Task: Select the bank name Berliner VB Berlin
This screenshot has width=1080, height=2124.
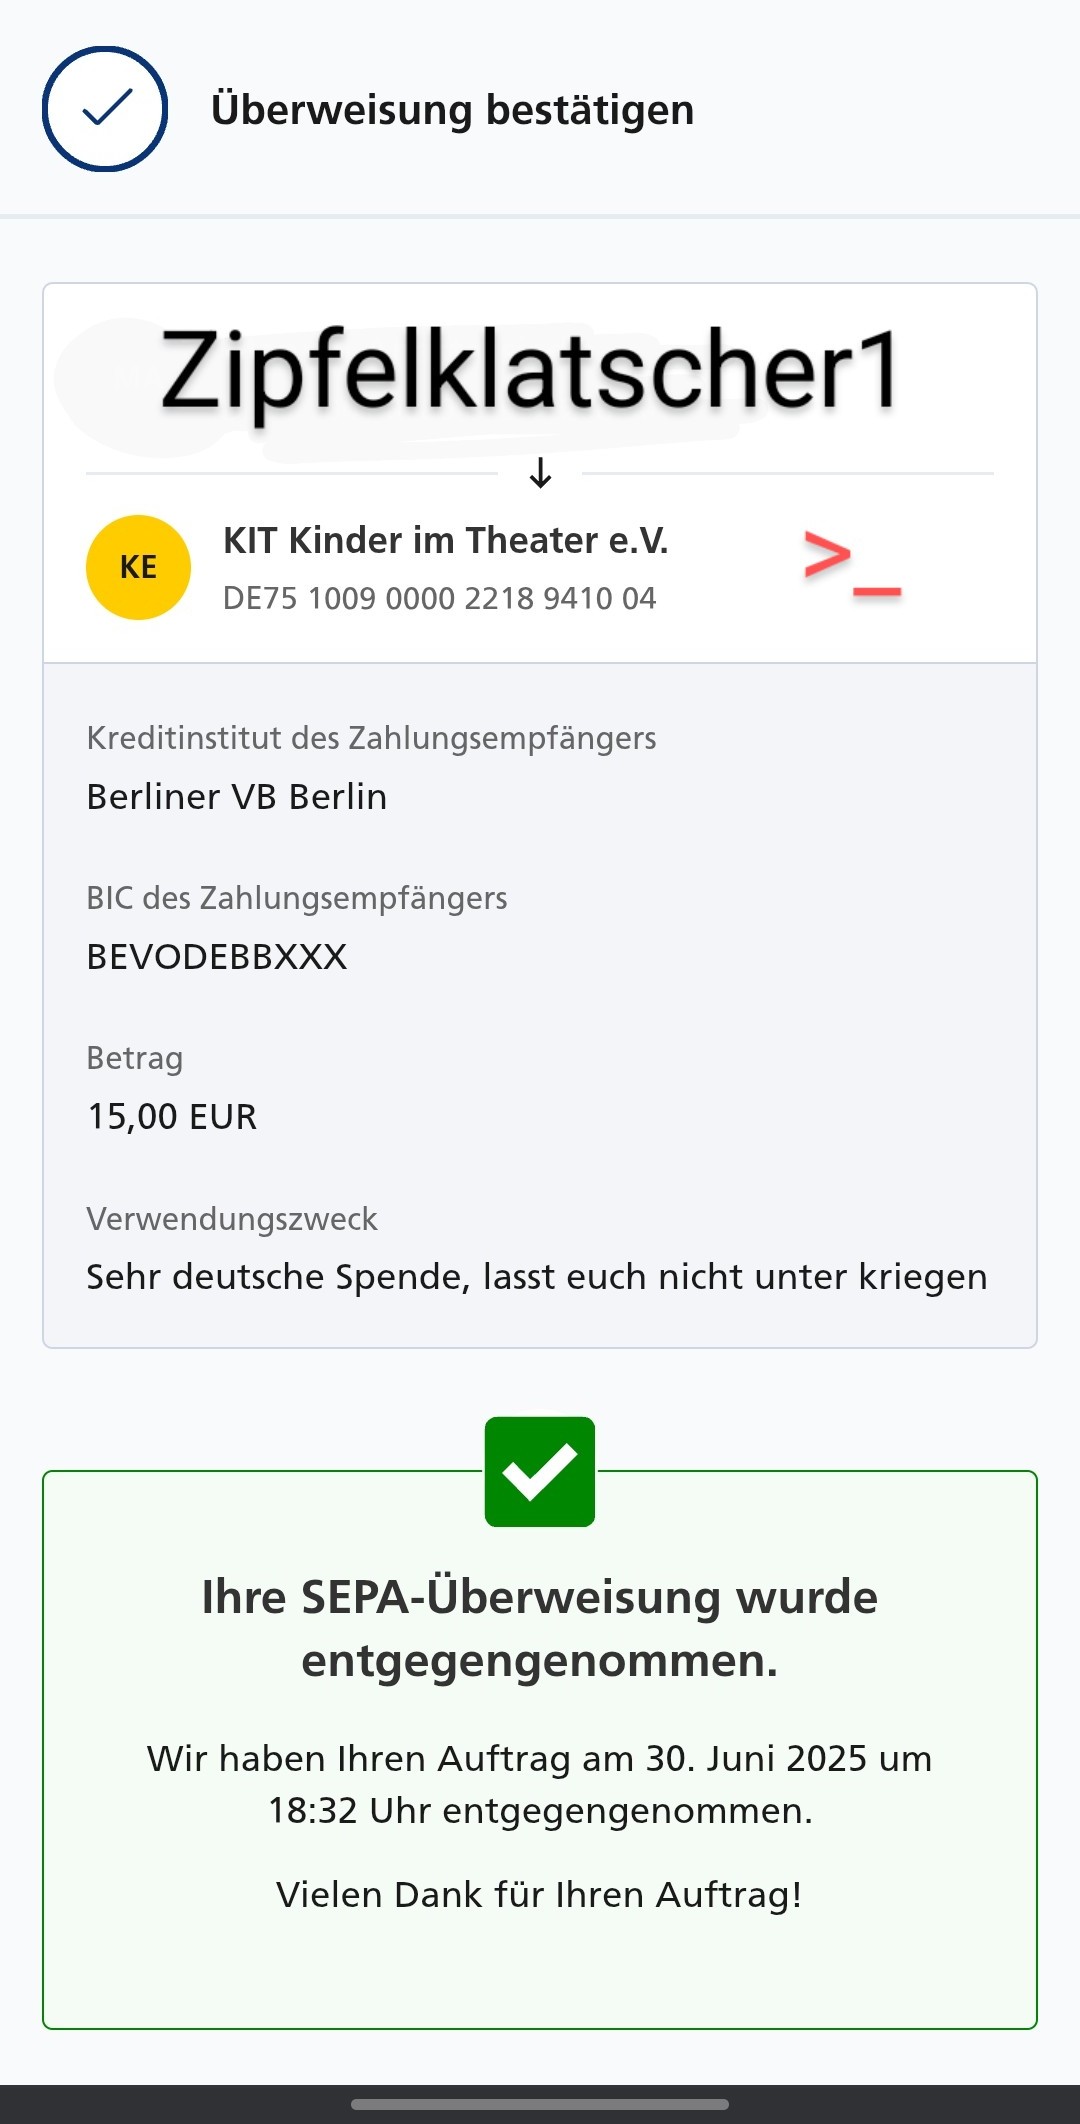Action: [236, 797]
